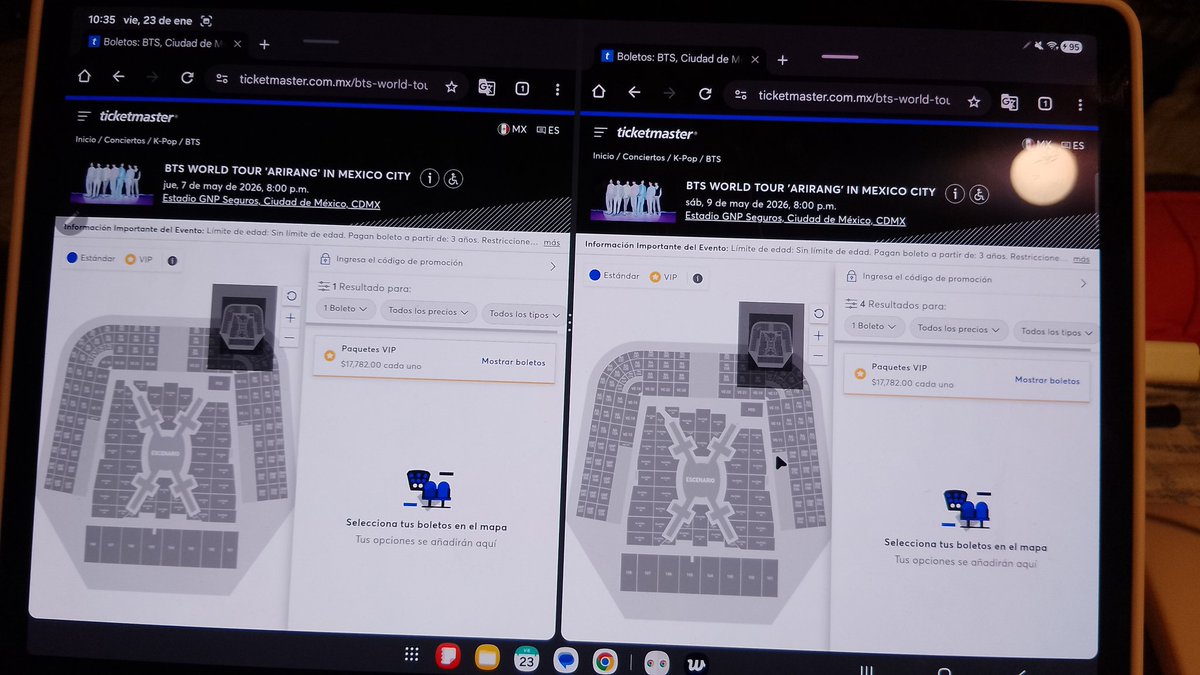Expand promo code row in right window

(965, 280)
